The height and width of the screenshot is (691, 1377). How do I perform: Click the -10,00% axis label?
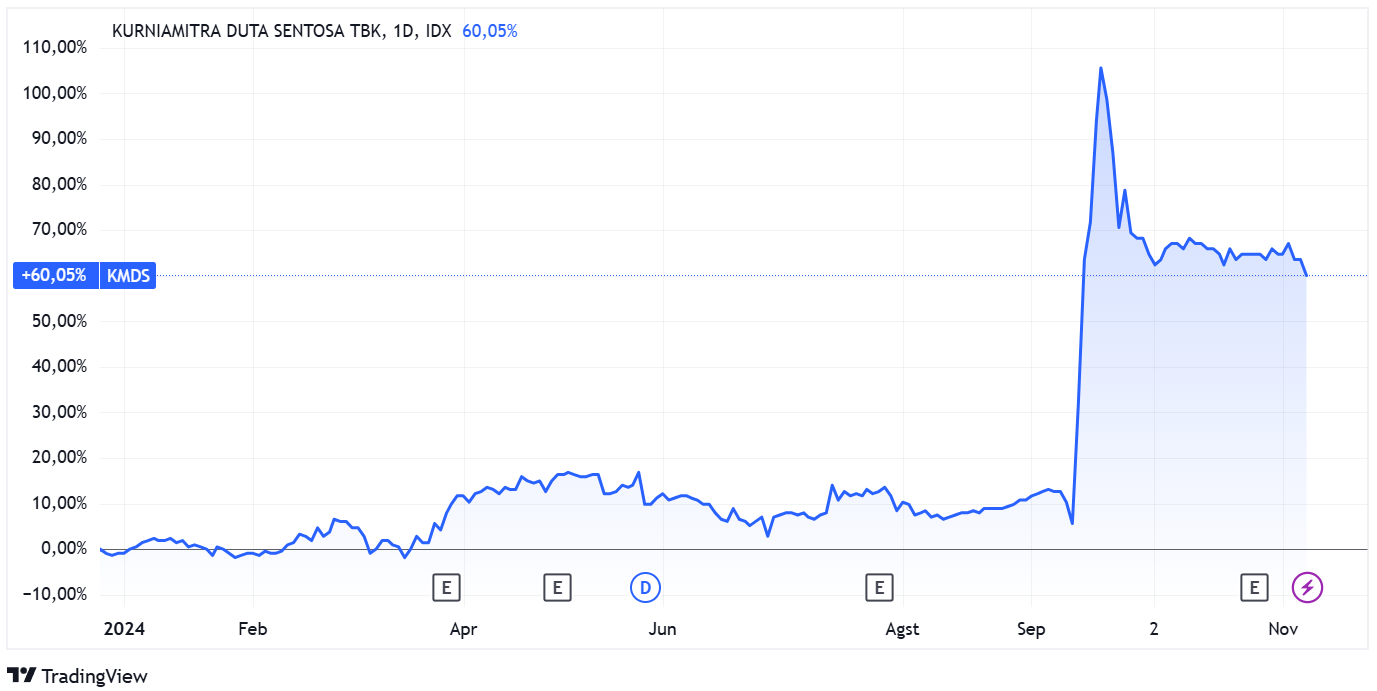tap(55, 594)
